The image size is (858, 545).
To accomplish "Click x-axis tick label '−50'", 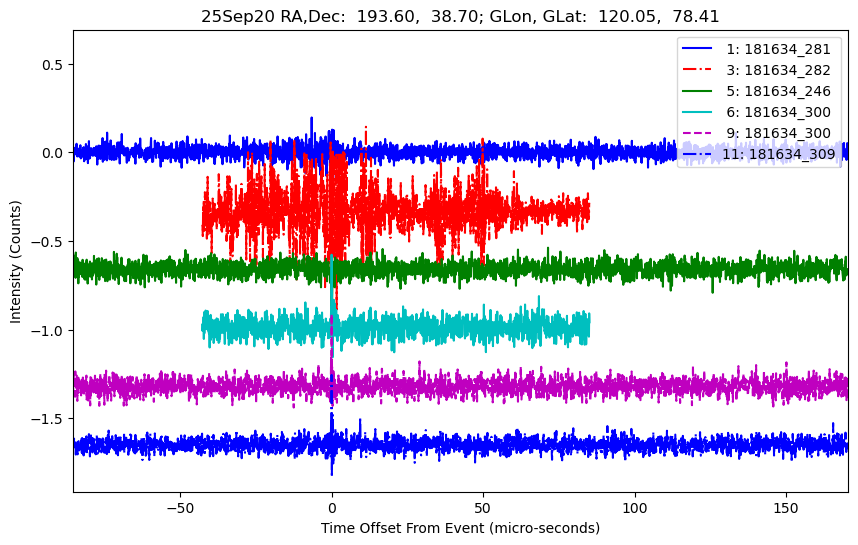I will click(180, 508).
